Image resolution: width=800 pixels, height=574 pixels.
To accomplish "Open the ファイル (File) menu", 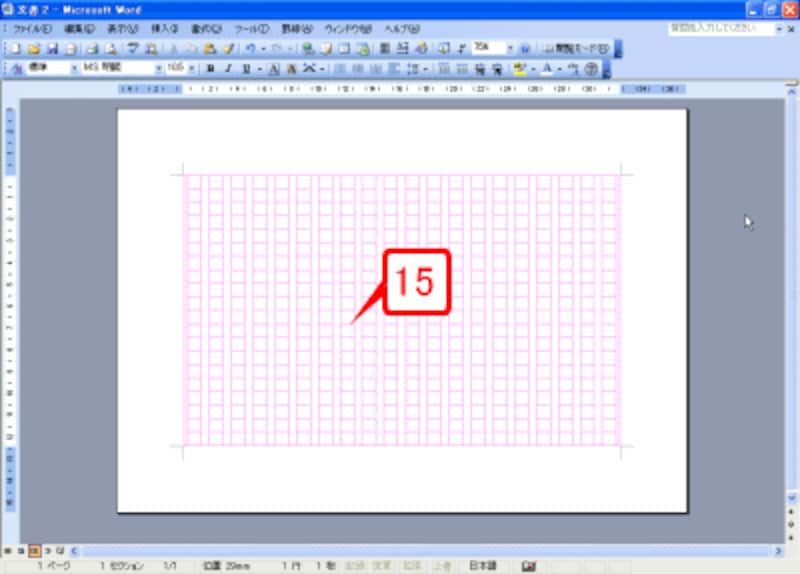I will tap(32, 29).
